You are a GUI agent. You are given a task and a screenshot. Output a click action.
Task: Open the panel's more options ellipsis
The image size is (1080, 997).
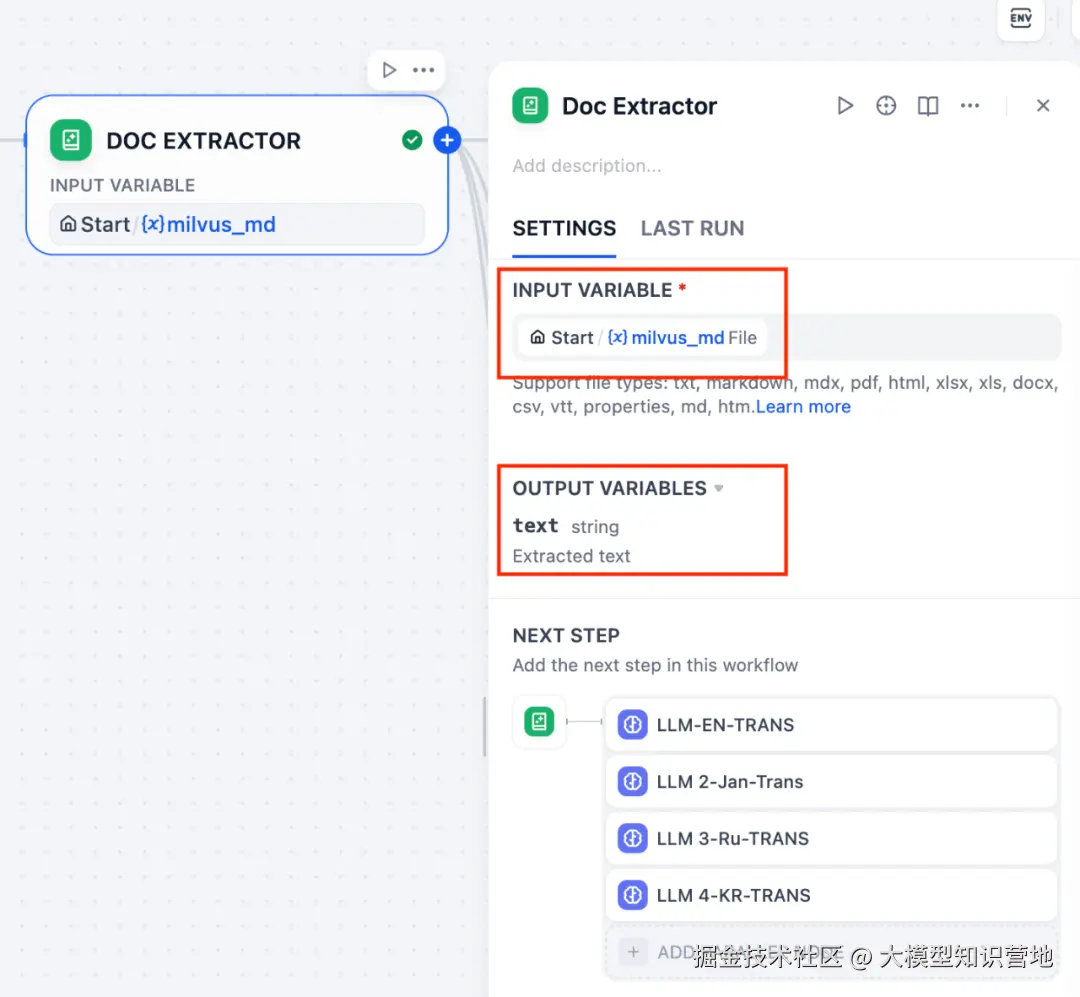point(970,106)
